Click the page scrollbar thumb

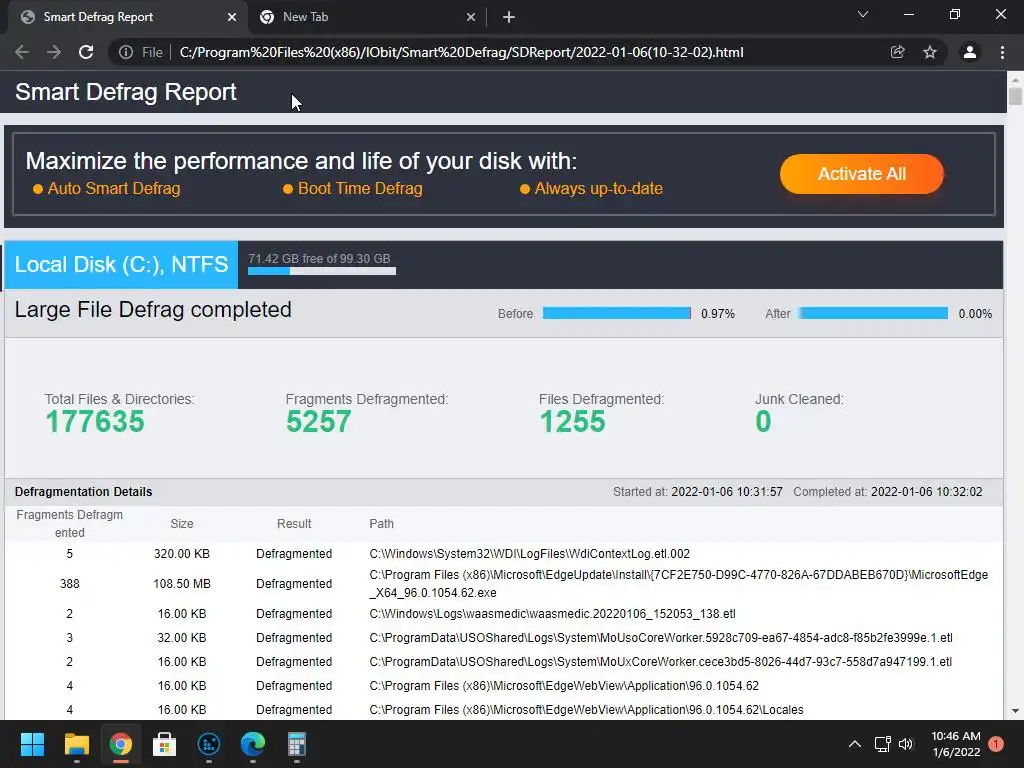click(1015, 95)
